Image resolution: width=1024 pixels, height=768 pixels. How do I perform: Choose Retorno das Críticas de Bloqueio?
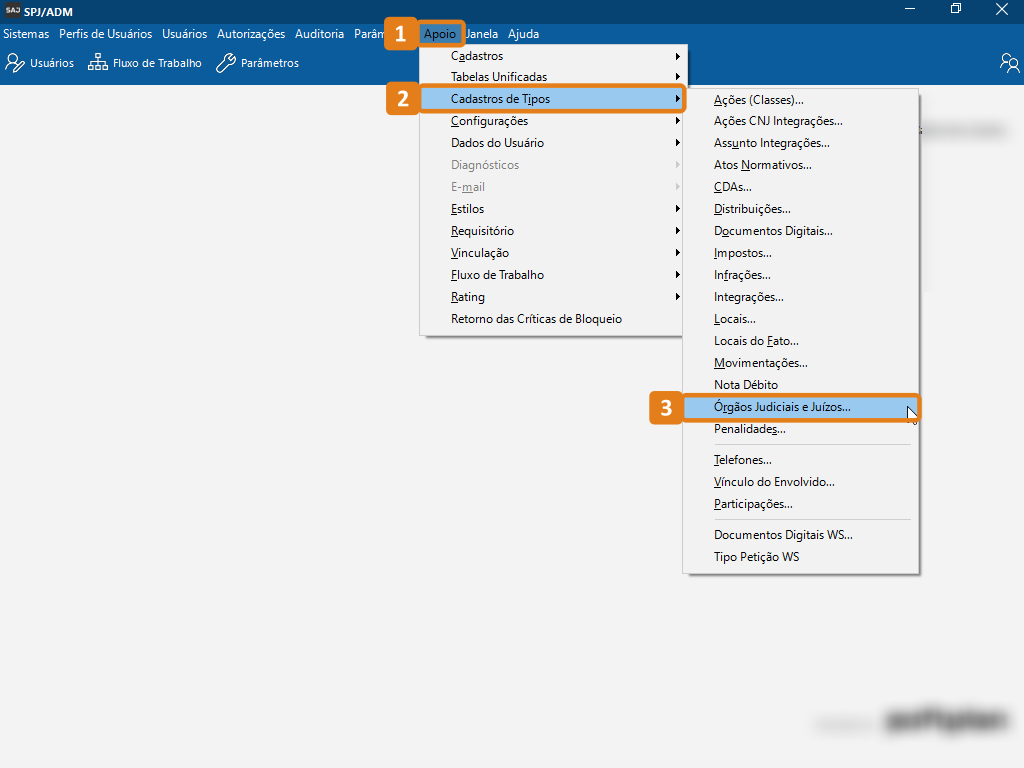536,319
